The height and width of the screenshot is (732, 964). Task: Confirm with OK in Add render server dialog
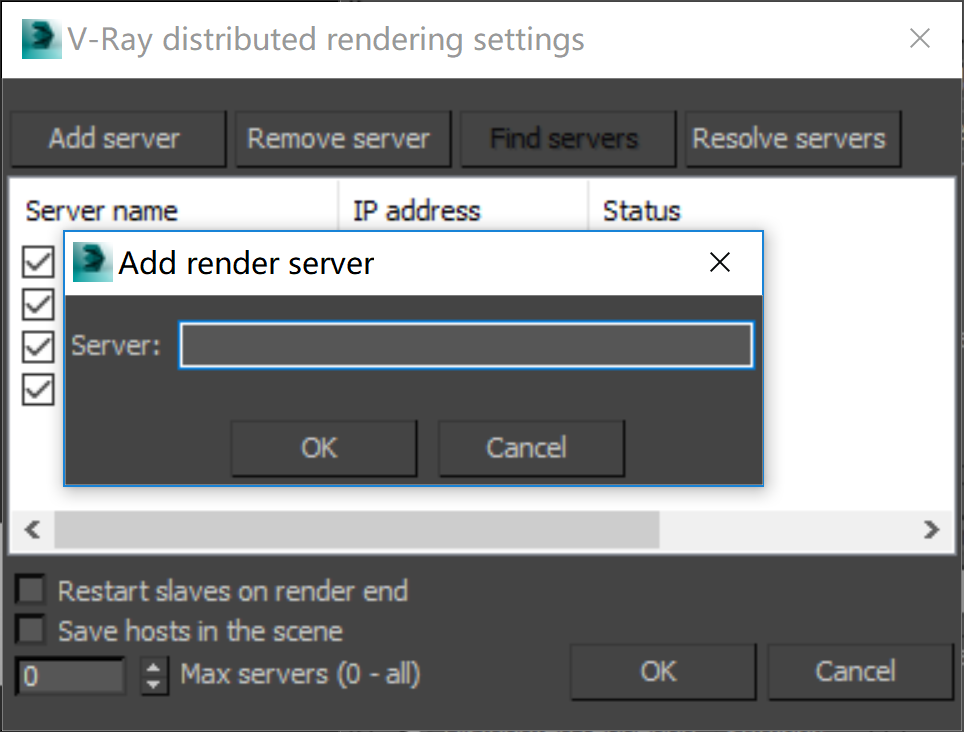coord(323,448)
